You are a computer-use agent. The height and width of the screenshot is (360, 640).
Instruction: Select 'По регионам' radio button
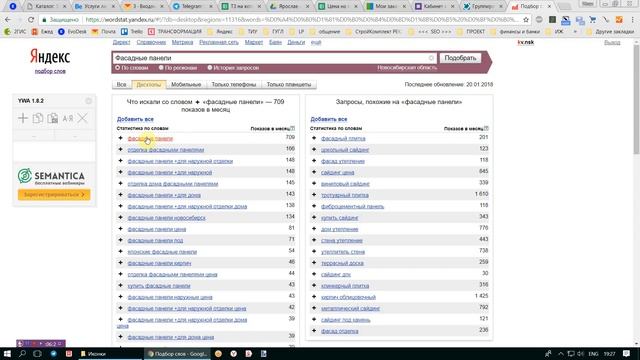[161, 68]
